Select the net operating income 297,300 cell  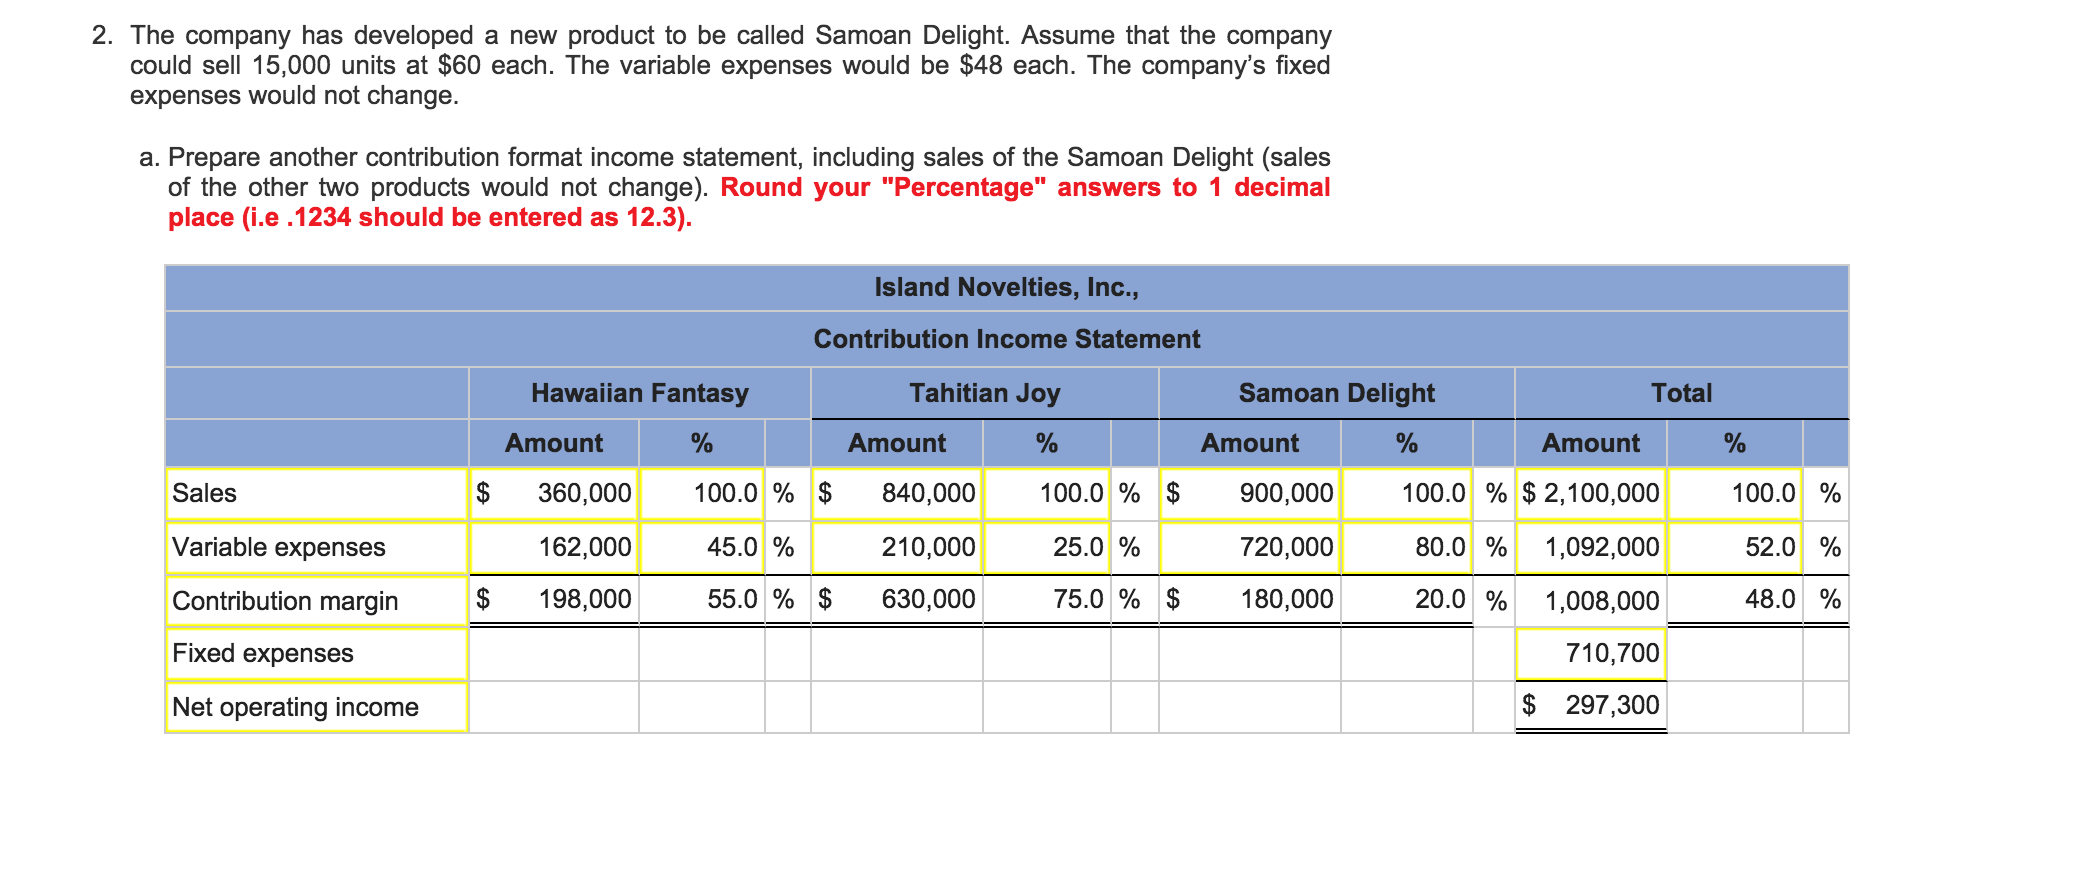tap(1591, 706)
